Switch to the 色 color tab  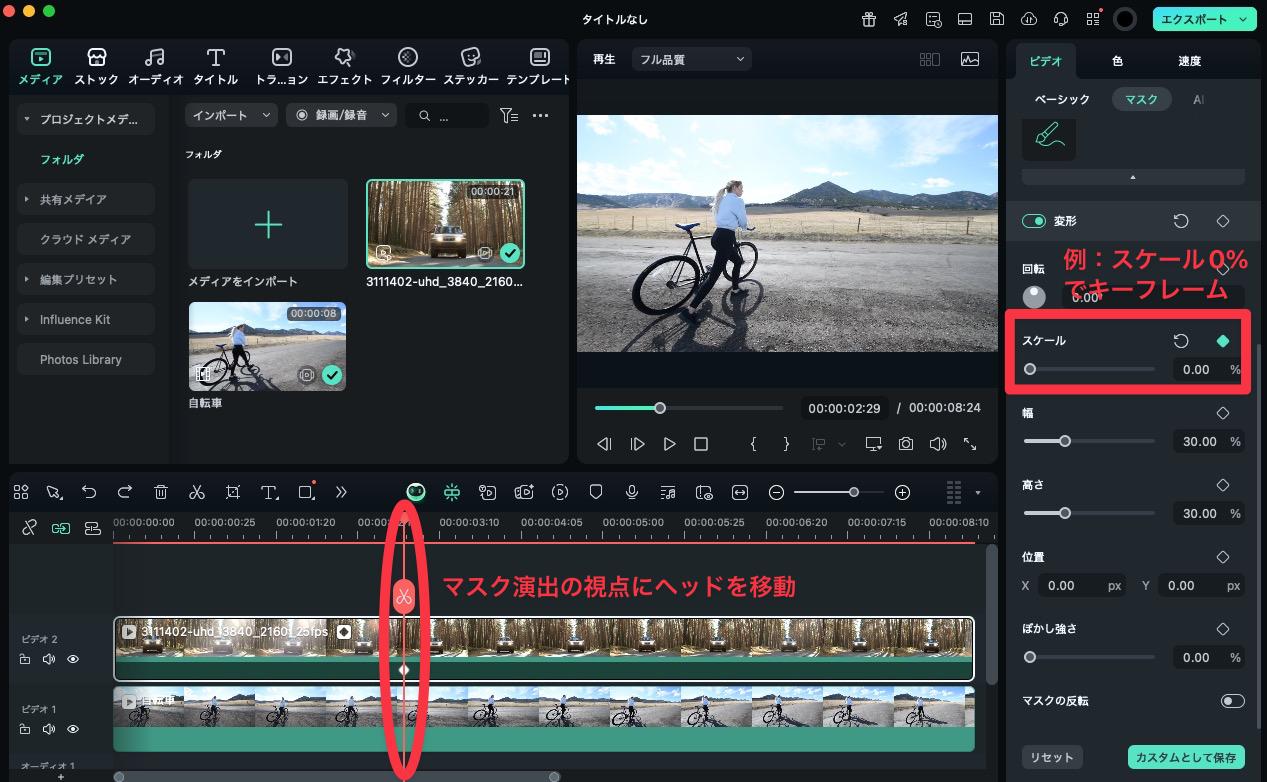pos(1117,61)
